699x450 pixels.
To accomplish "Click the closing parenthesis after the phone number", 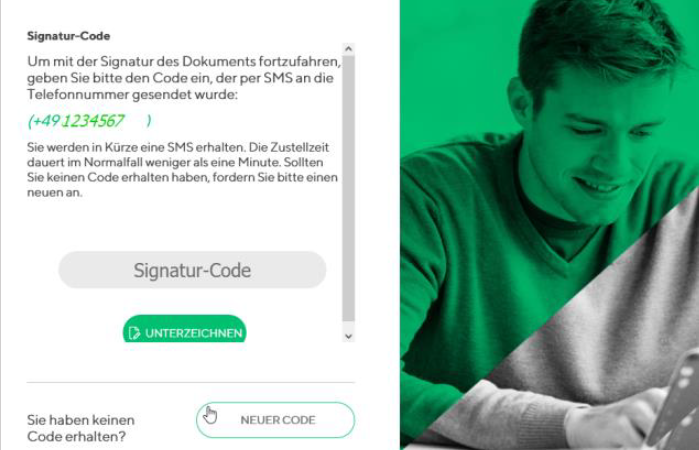I will pyautogui.click(x=149, y=121).
